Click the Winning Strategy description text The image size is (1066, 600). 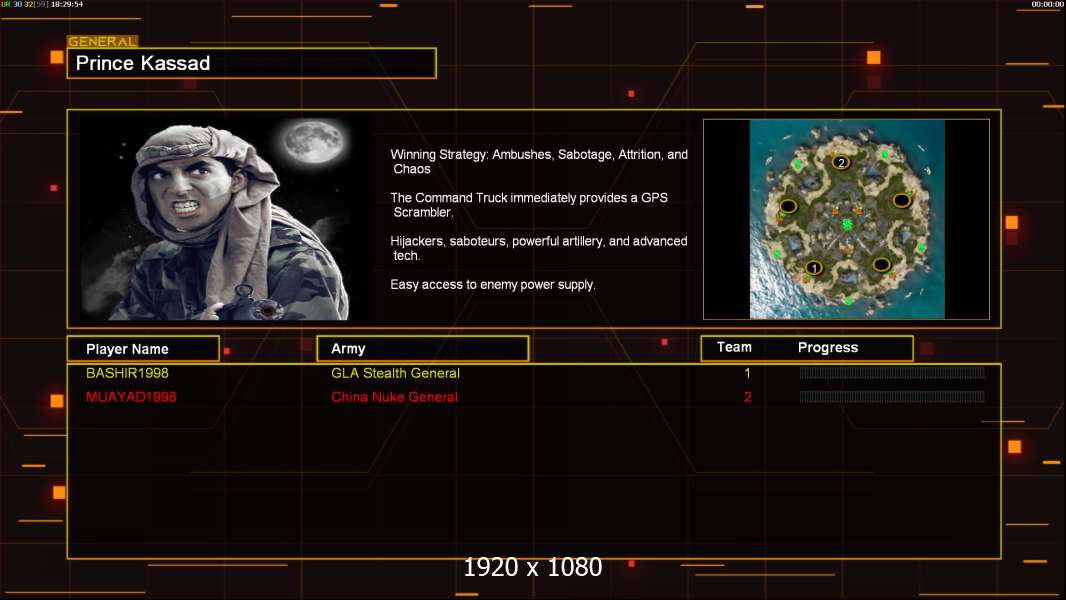pos(539,162)
